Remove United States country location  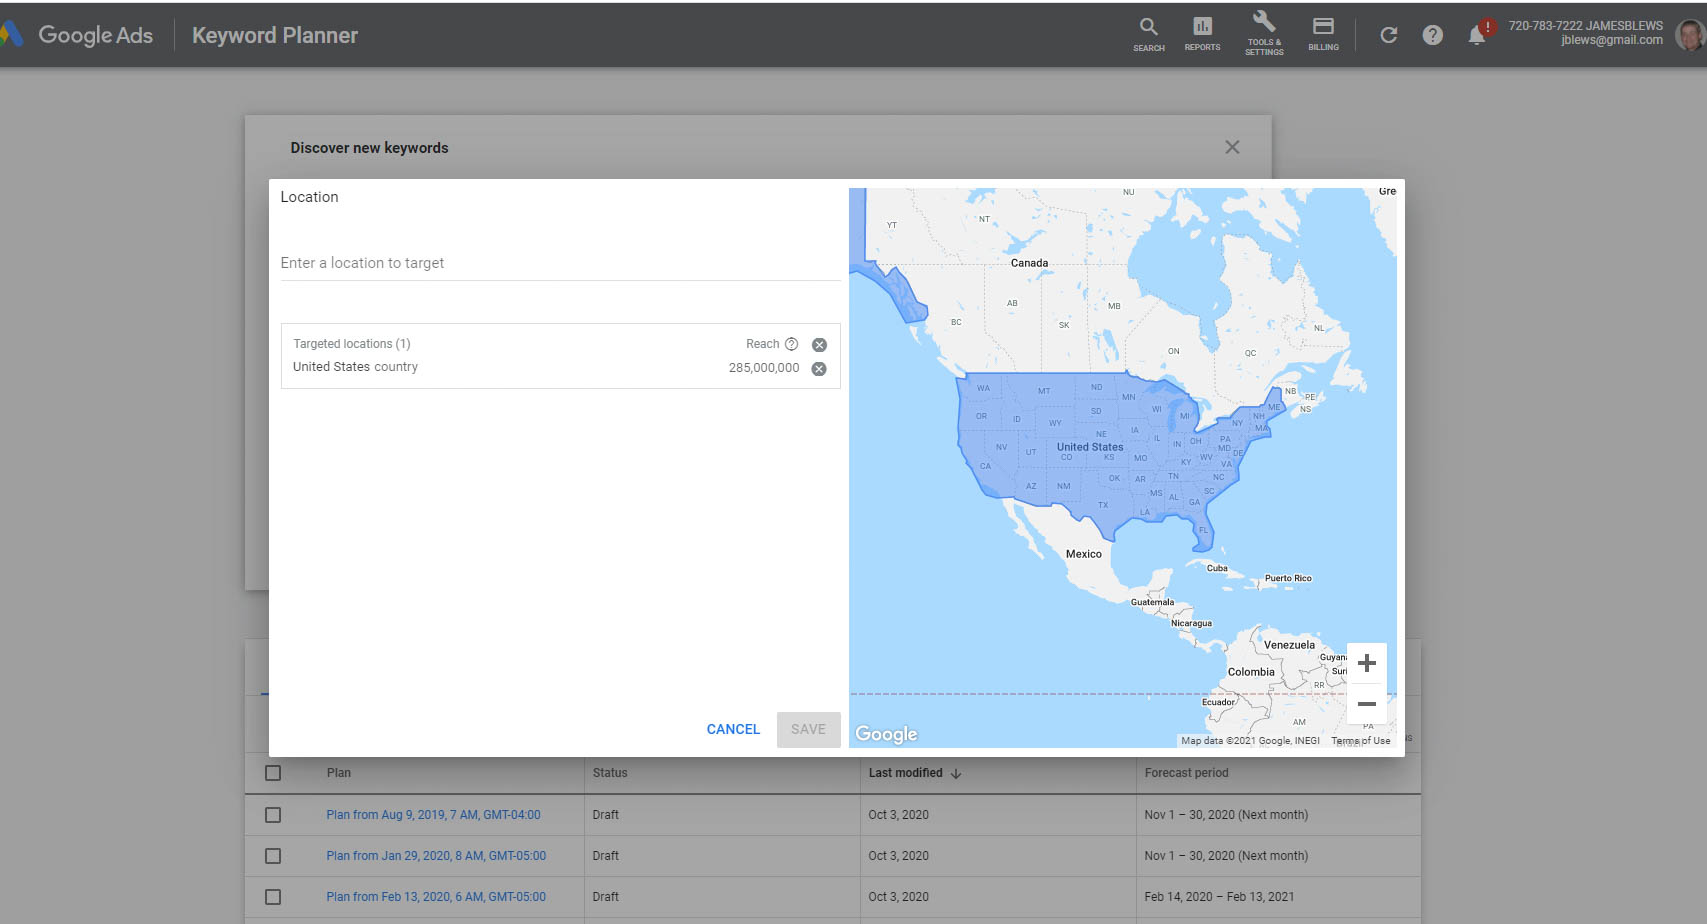tap(819, 369)
